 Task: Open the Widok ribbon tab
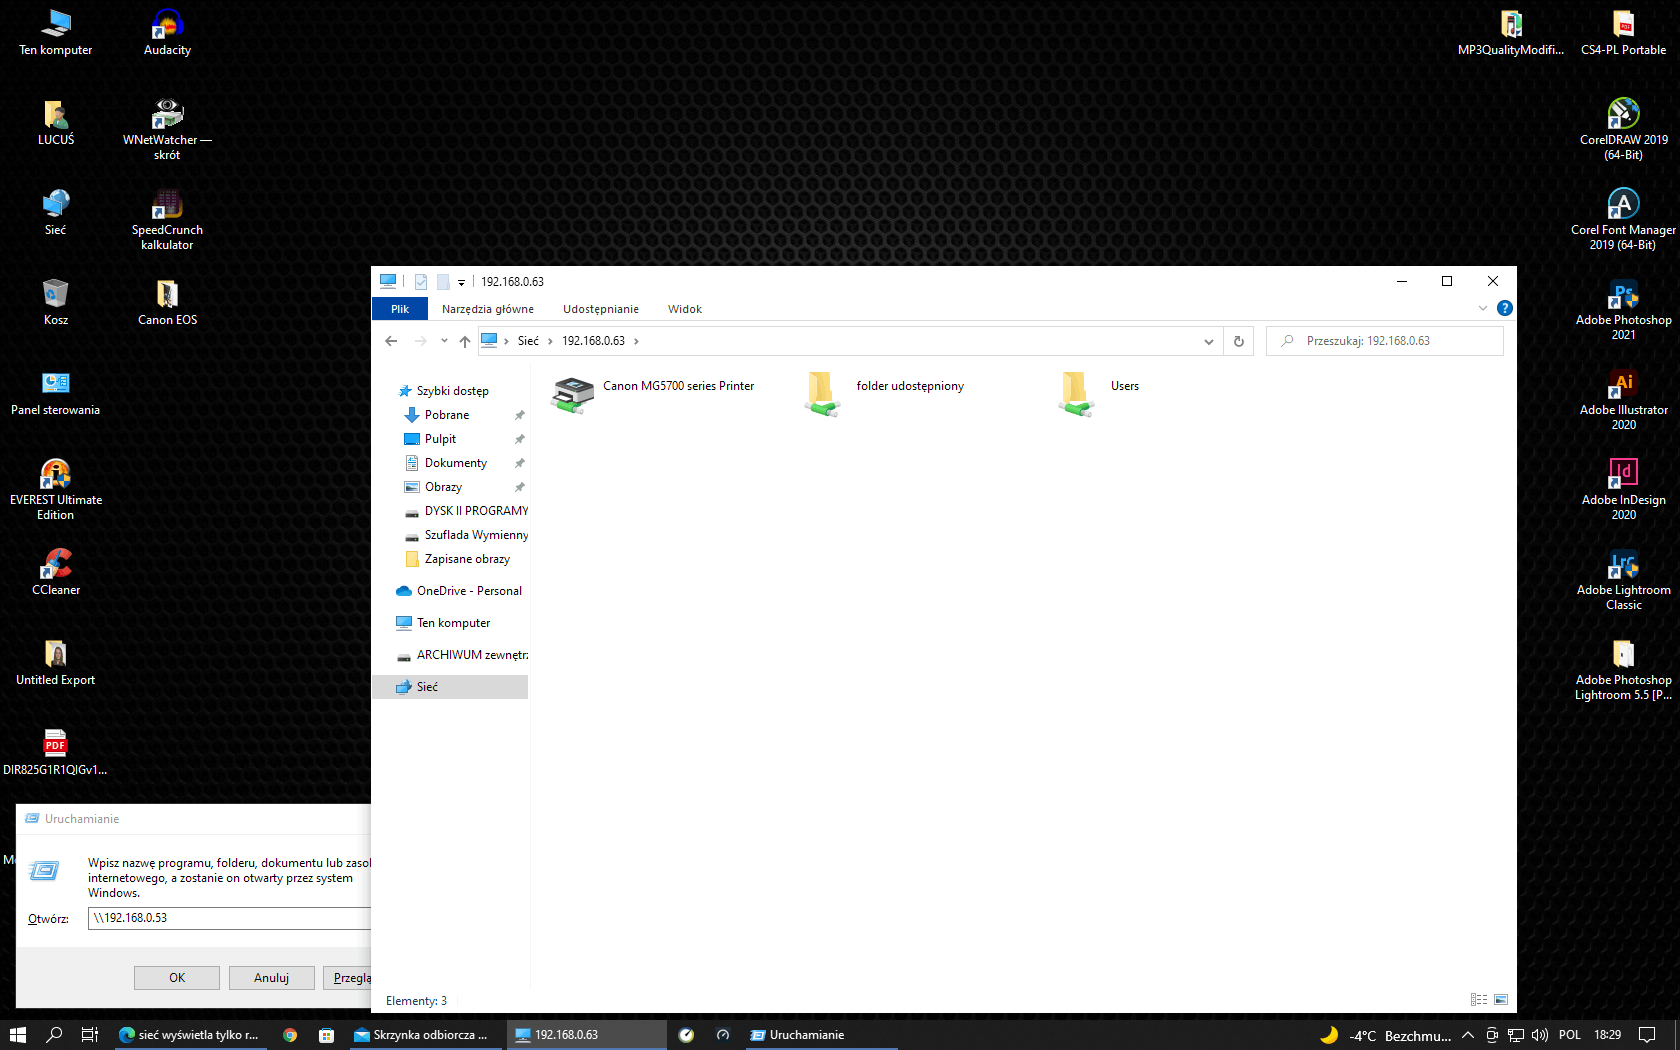pyautogui.click(x=685, y=309)
